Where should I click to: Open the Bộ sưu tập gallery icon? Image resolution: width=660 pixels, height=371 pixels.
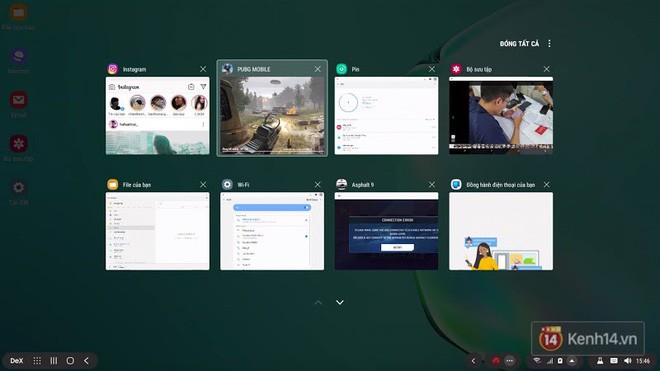(x=456, y=69)
